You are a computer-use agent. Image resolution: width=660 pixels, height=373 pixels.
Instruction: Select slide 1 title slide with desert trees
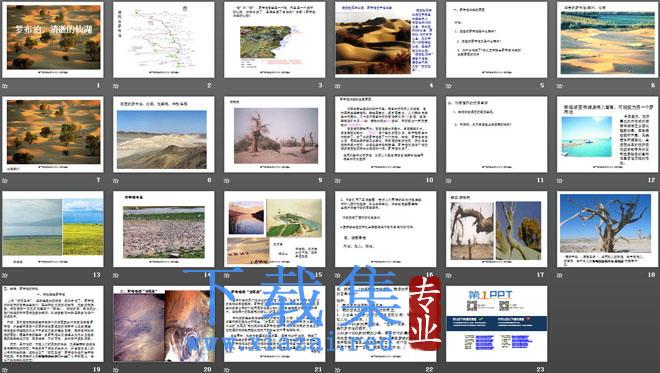click(53, 40)
